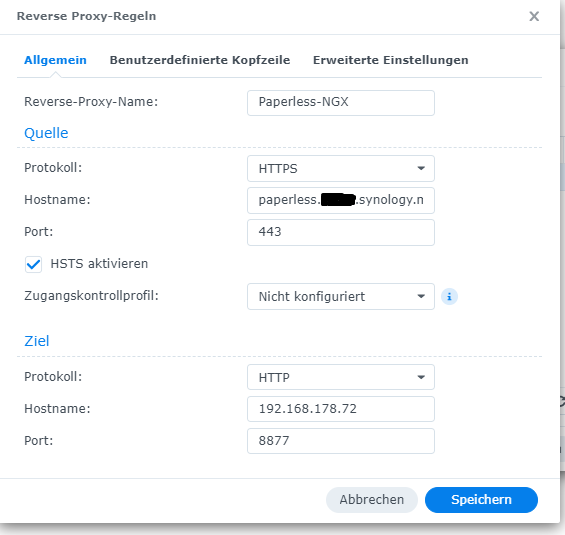Open the Ziel Protokoll HTTP dropdown
The image size is (565, 535).
click(x=341, y=377)
